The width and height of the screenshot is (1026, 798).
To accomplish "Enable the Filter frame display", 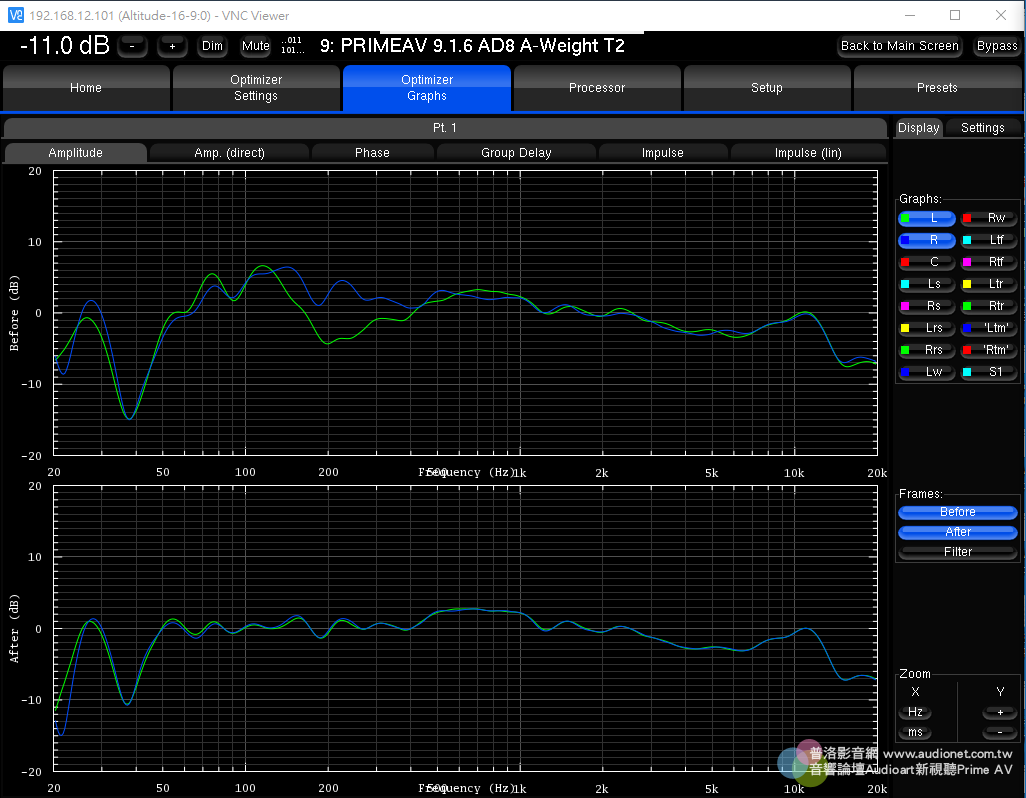I will coord(957,551).
